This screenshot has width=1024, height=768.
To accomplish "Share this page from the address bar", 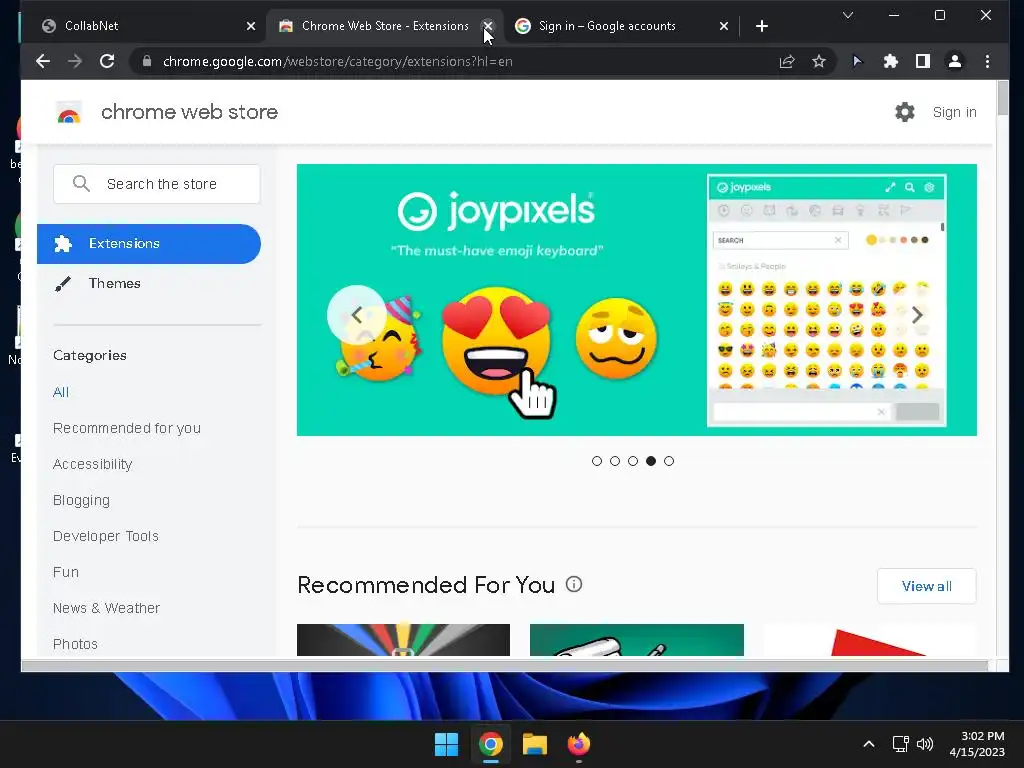I will (787, 61).
